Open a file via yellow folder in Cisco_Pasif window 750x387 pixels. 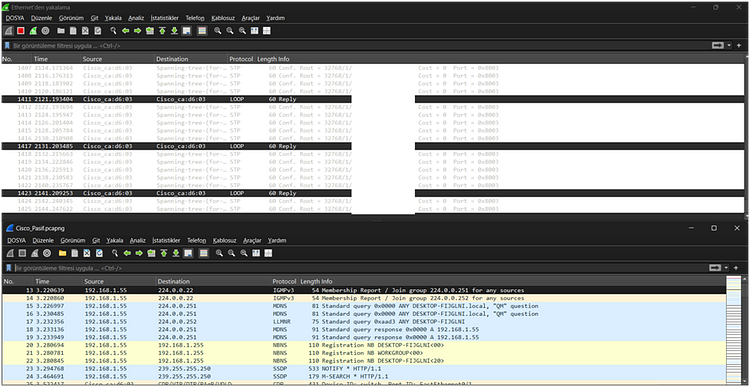[62, 253]
